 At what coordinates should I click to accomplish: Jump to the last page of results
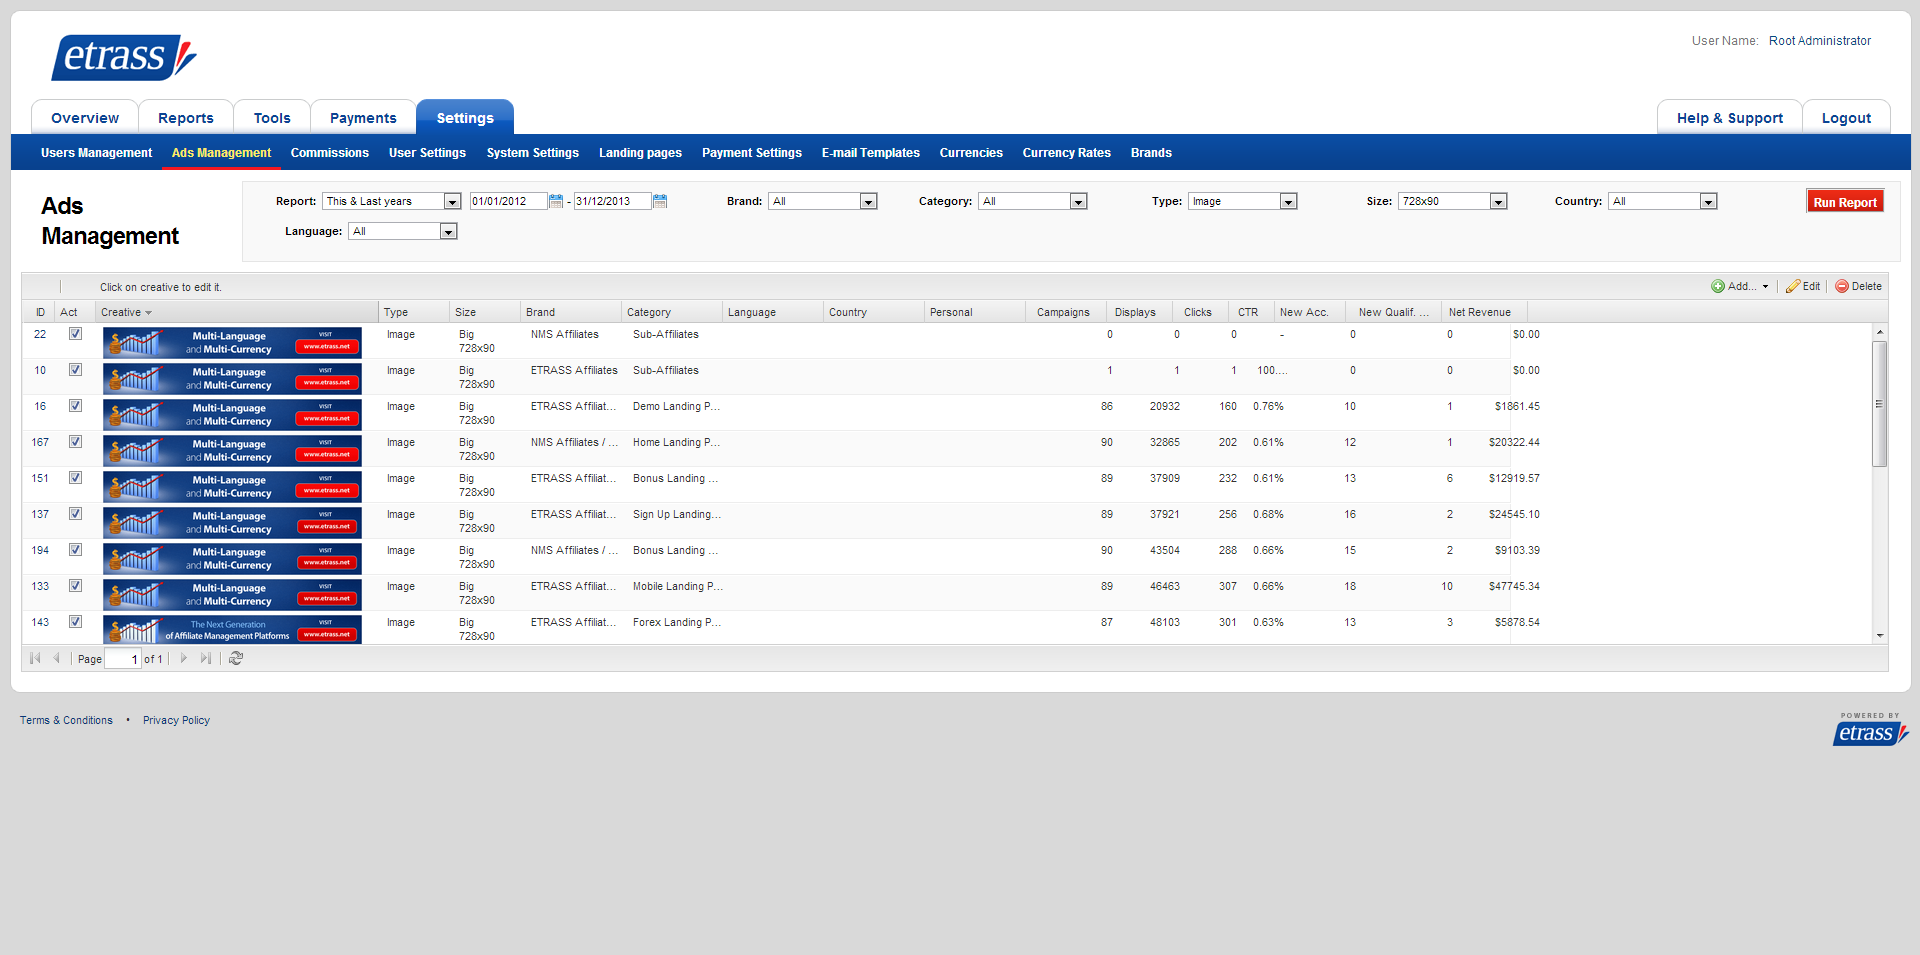point(206,658)
